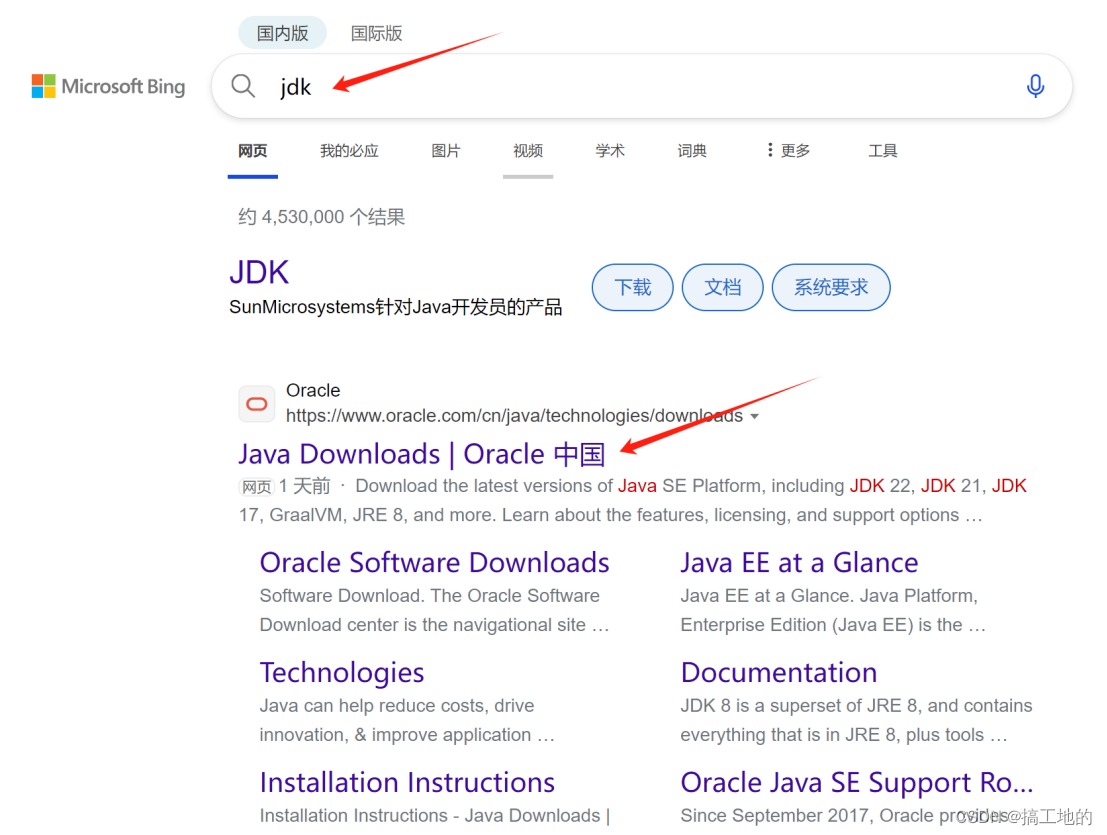Switch to 国际版 search mode
1107x835 pixels.
click(376, 33)
